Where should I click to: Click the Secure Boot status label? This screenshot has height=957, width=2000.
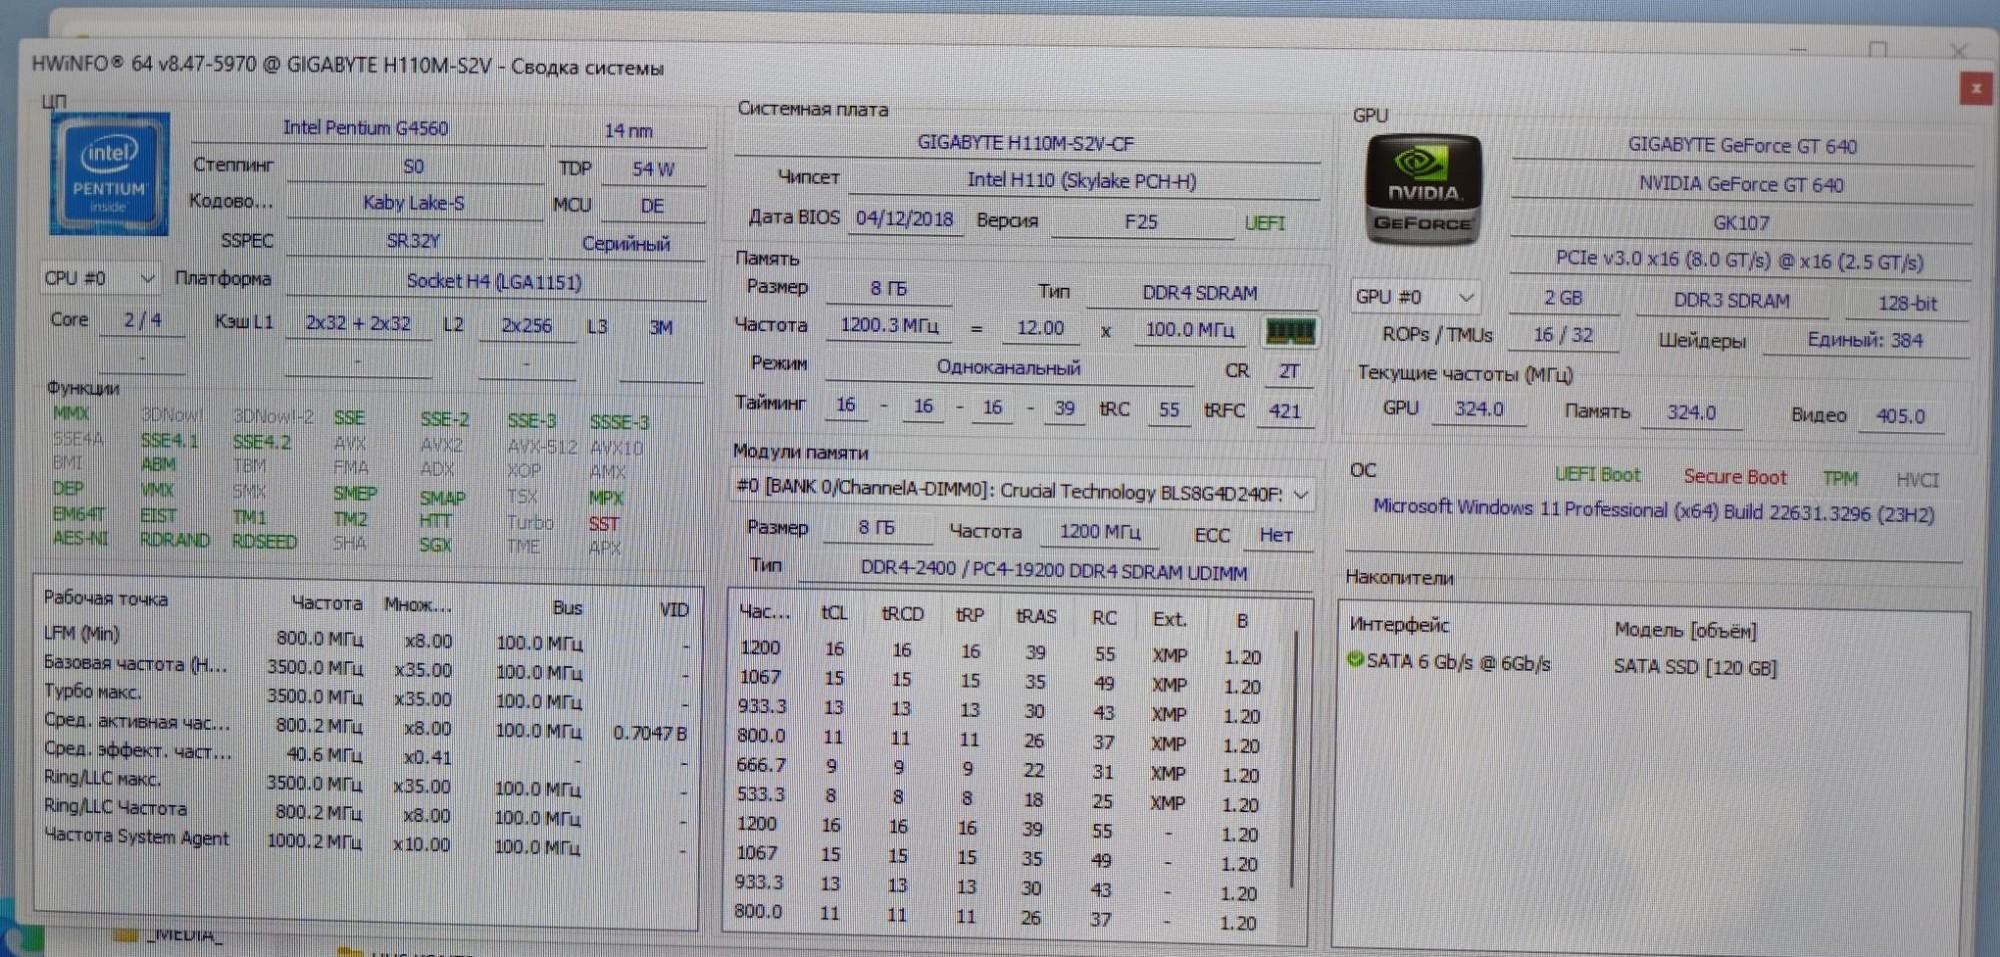pos(1735,477)
